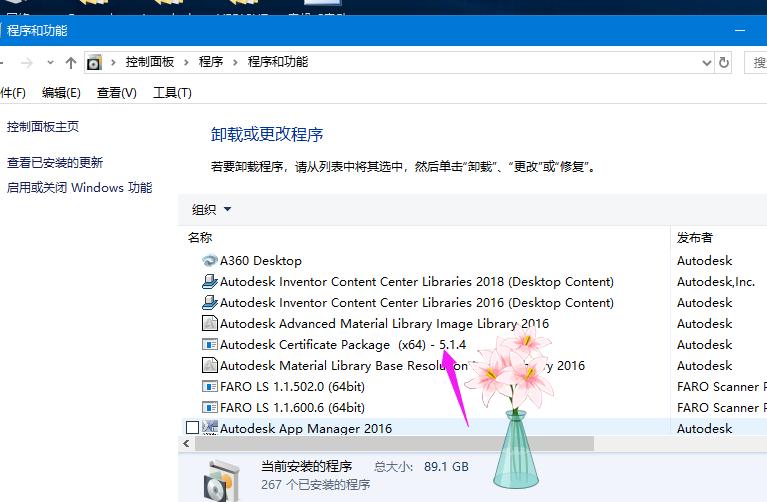Click 程序和功能 breadcrumb in address bar
This screenshot has width=767, height=502.
click(278, 62)
